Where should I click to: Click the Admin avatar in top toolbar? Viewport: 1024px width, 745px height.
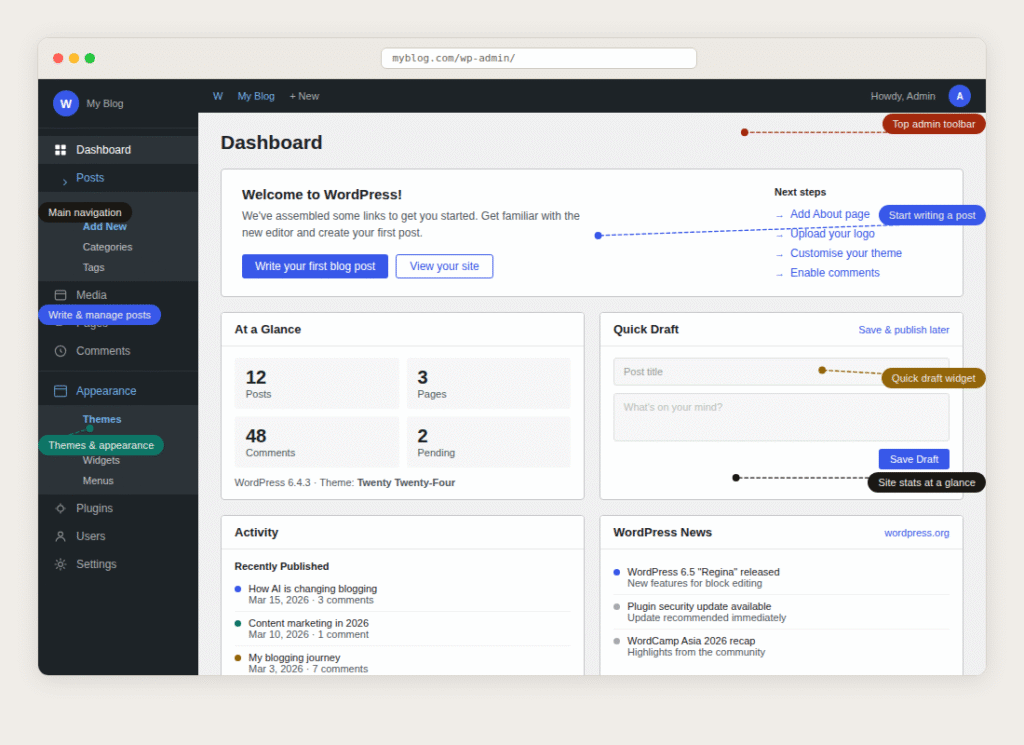(x=959, y=96)
